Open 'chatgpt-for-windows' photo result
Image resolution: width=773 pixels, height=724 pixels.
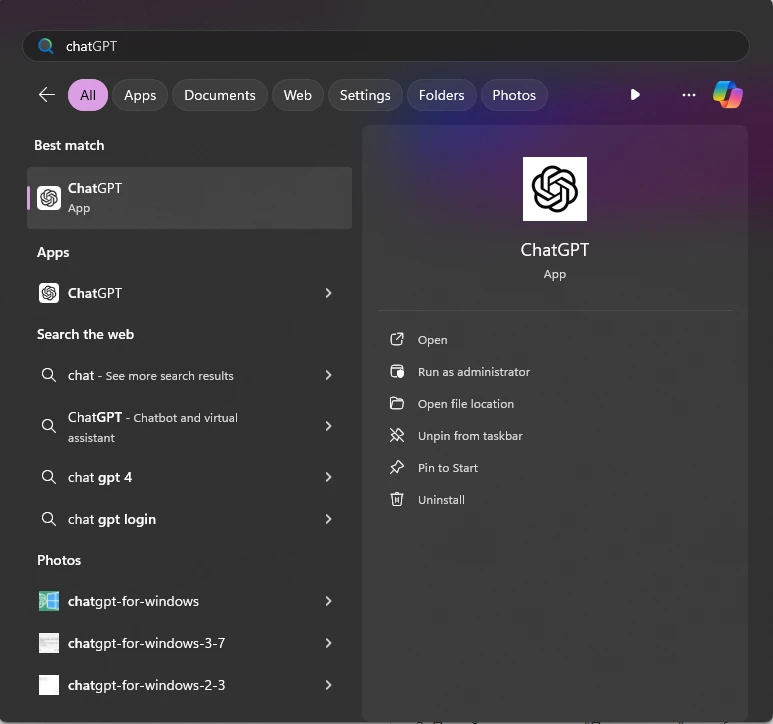(x=189, y=601)
